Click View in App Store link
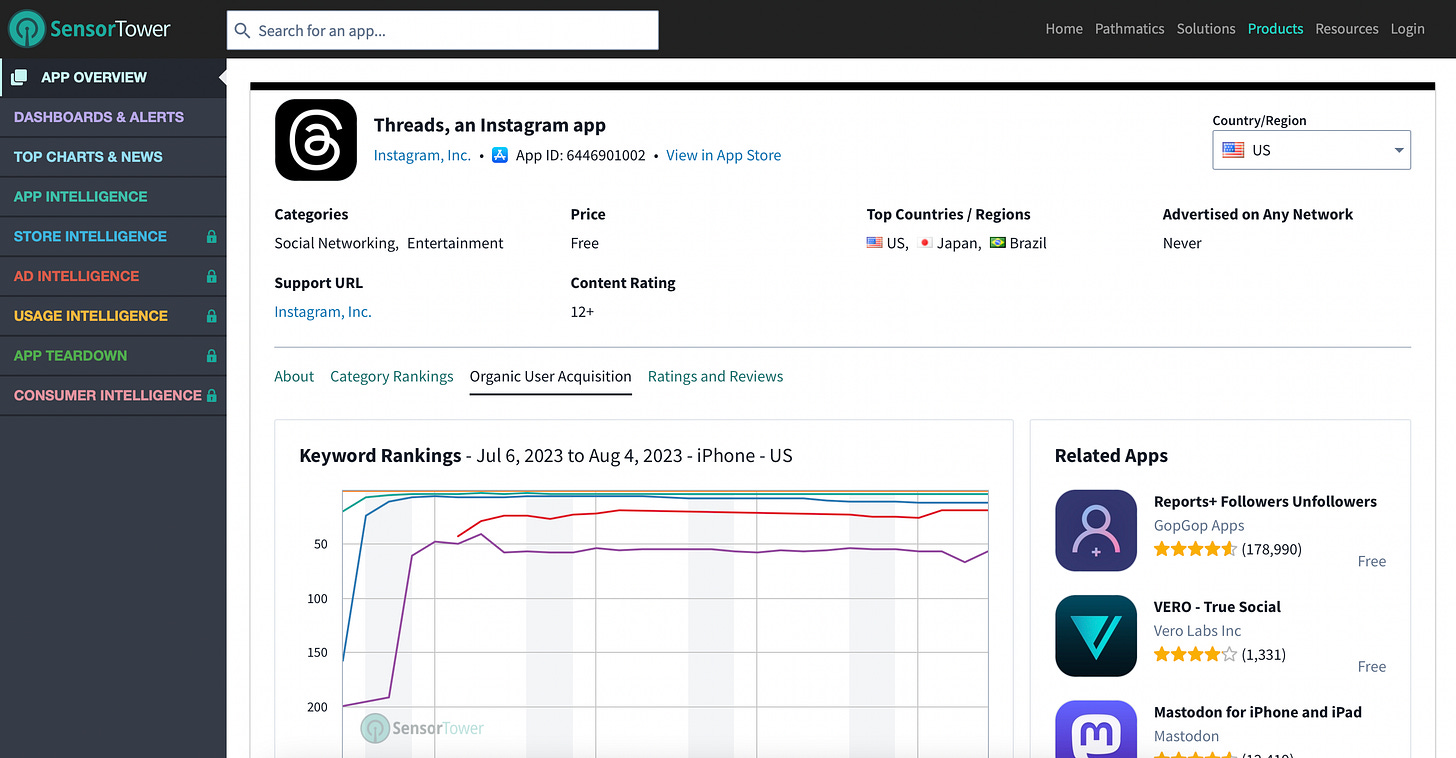1456x758 pixels. [724, 155]
